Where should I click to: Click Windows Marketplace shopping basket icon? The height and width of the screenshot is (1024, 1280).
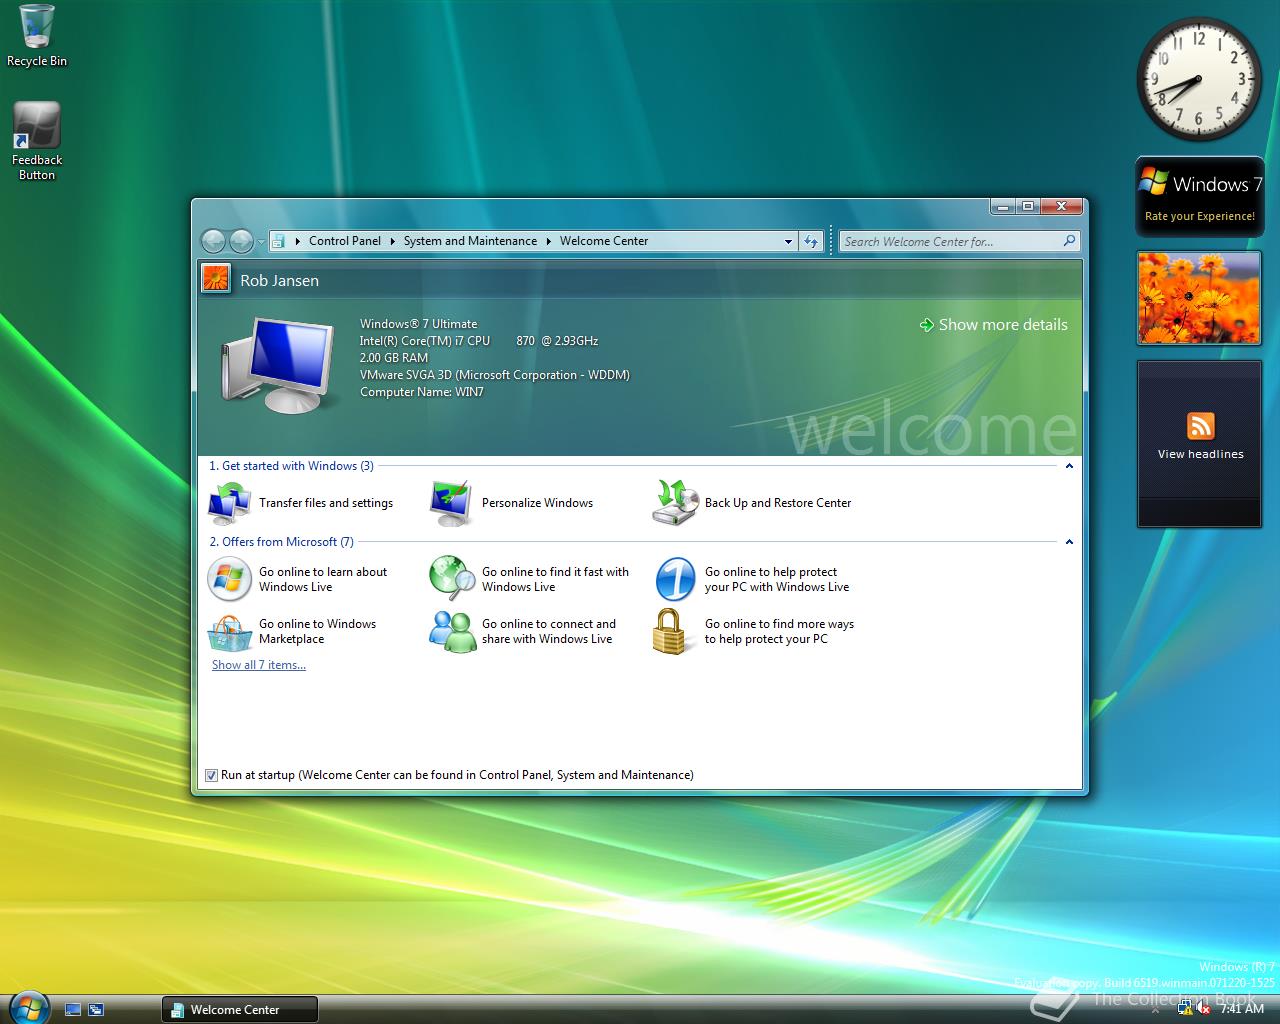pyautogui.click(x=230, y=632)
